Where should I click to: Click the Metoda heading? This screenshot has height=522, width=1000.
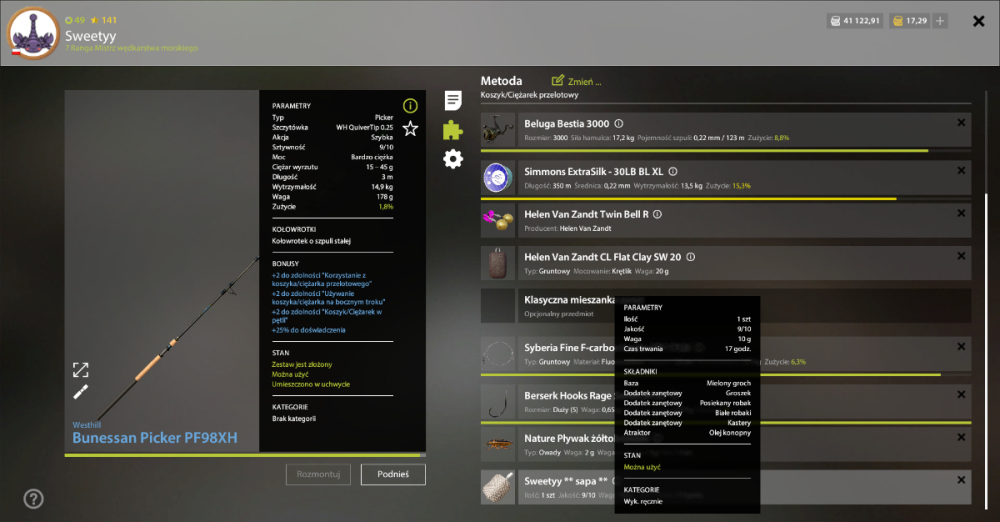point(501,81)
